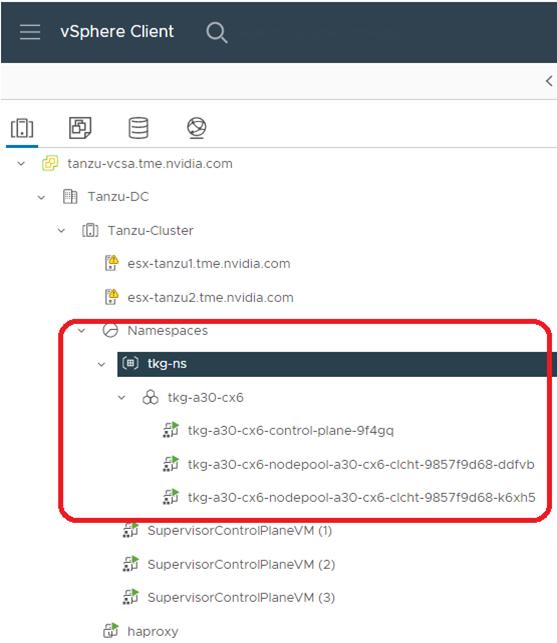Screen dimensions: 557x643
Task: Select SupervisorControlPlaneVM (3)
Action: tap(241, 597)
